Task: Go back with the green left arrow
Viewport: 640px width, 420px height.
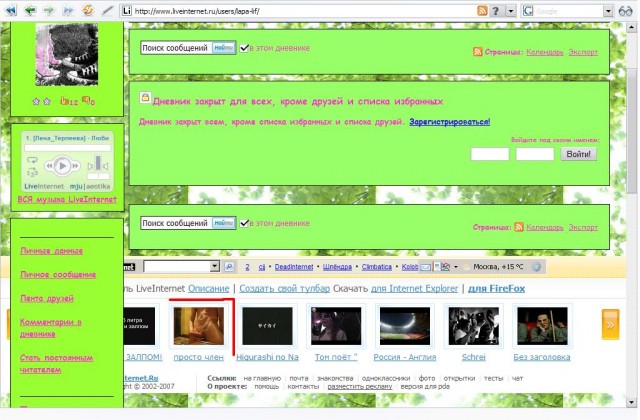Action: [30, 10]
